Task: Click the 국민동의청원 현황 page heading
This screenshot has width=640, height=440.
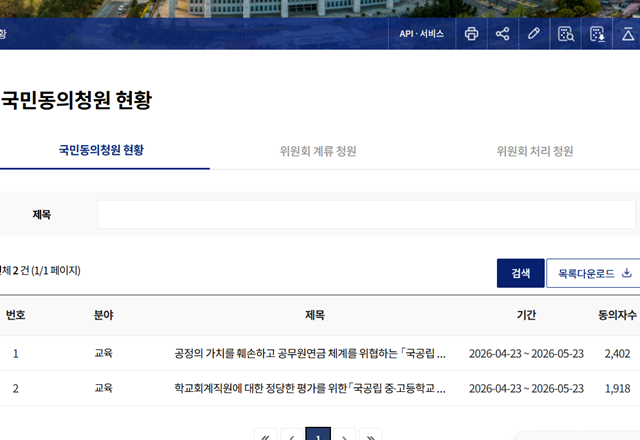Action: [x=76, y=100]
